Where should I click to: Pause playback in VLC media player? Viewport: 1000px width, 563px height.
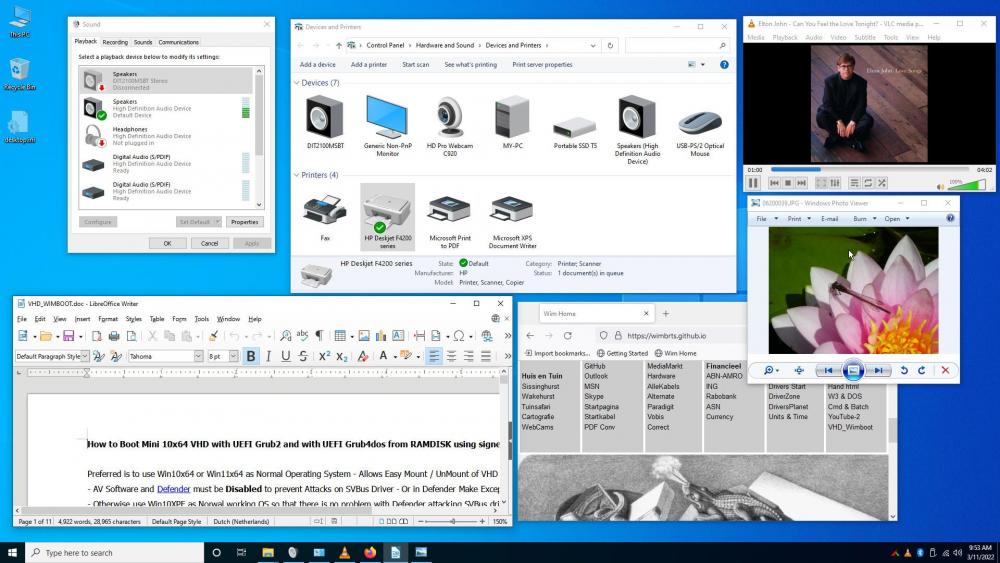click(x=754, y=183)
